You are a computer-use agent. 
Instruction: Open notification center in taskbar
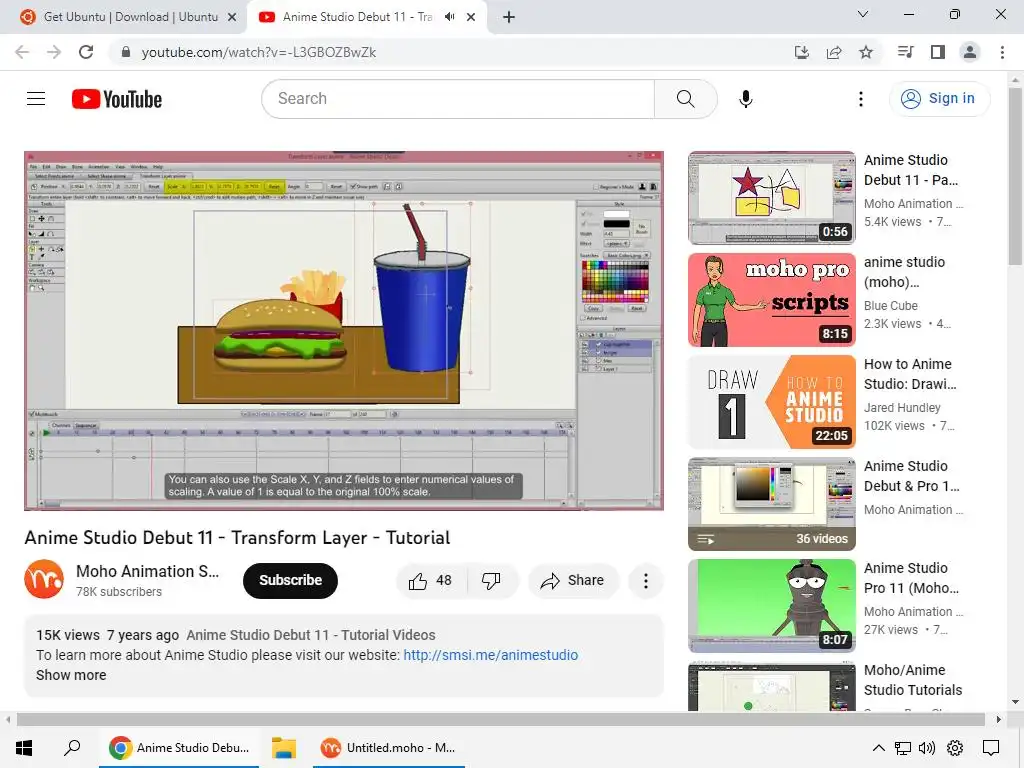pos(991,748)
